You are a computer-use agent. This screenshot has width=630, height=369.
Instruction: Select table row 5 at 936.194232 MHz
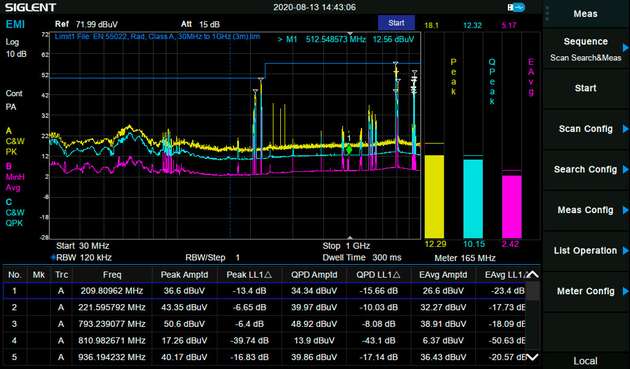265,357
